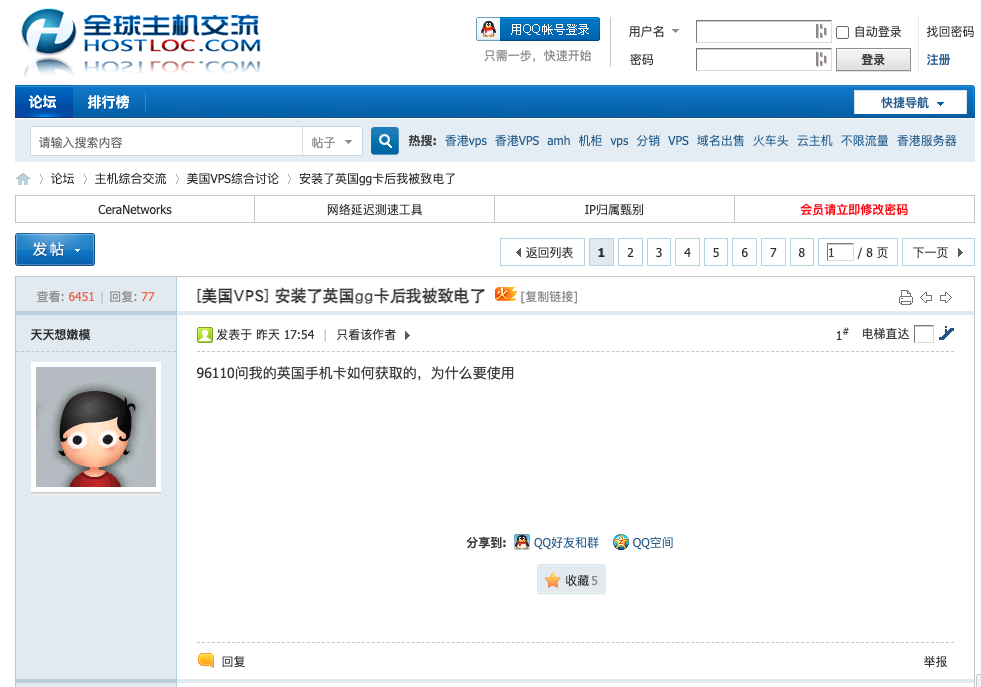Screen dimensions: 981x687
Task: Click the author's avatar image
Action: tap(96, 427)
